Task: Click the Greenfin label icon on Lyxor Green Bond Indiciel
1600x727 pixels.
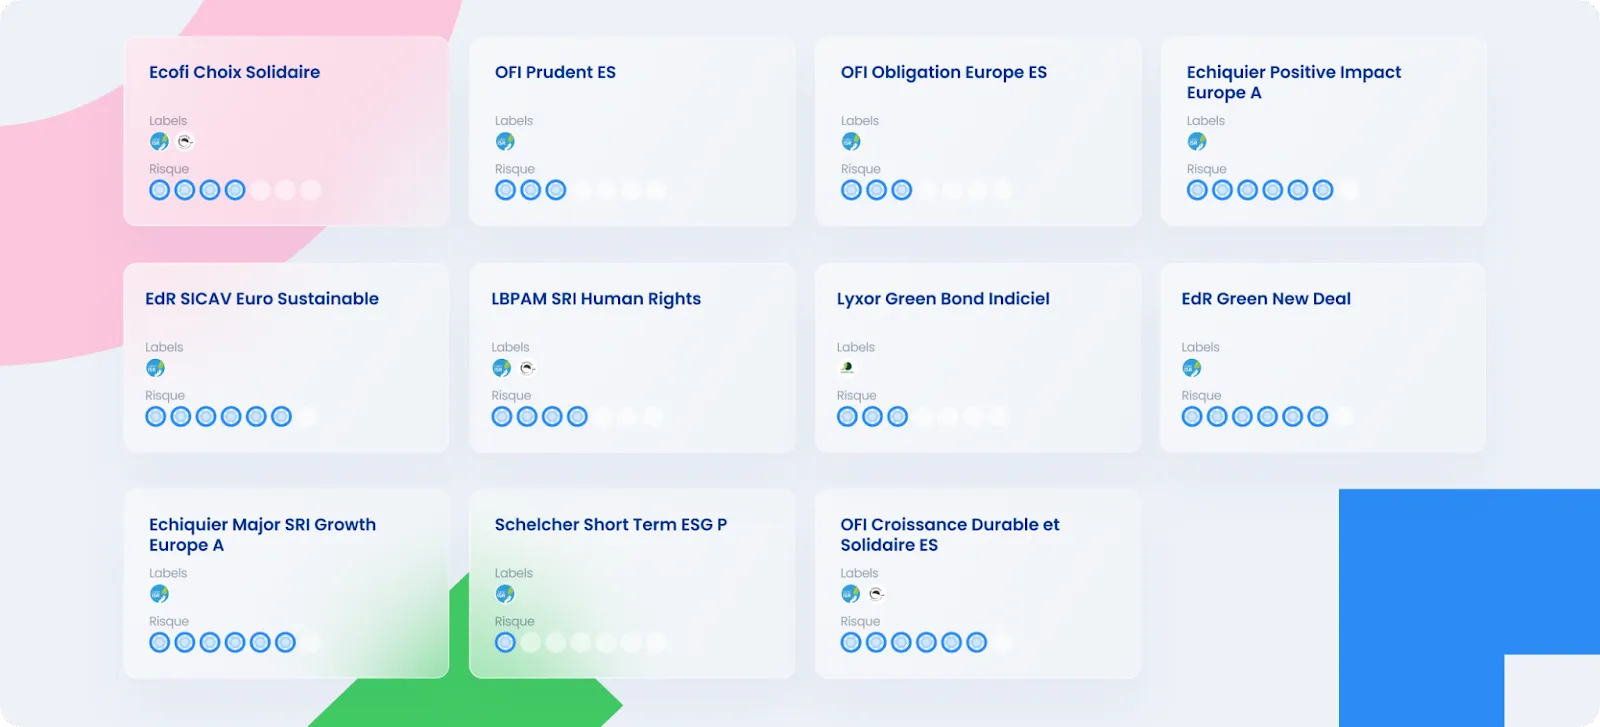Action: click(x=847, y=367)
